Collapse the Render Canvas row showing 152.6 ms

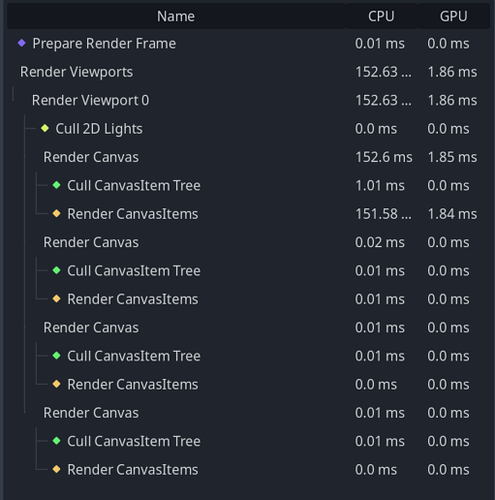pyautogui.click(x=37, y=157)
